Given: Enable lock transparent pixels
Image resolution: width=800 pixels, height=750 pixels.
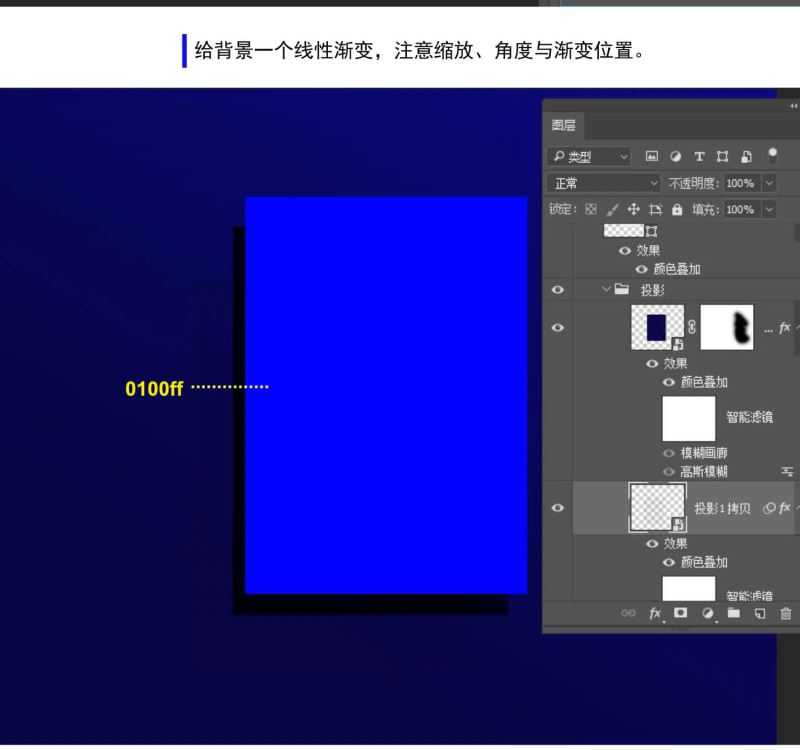Looking at the screenshot, I should 591,209.
